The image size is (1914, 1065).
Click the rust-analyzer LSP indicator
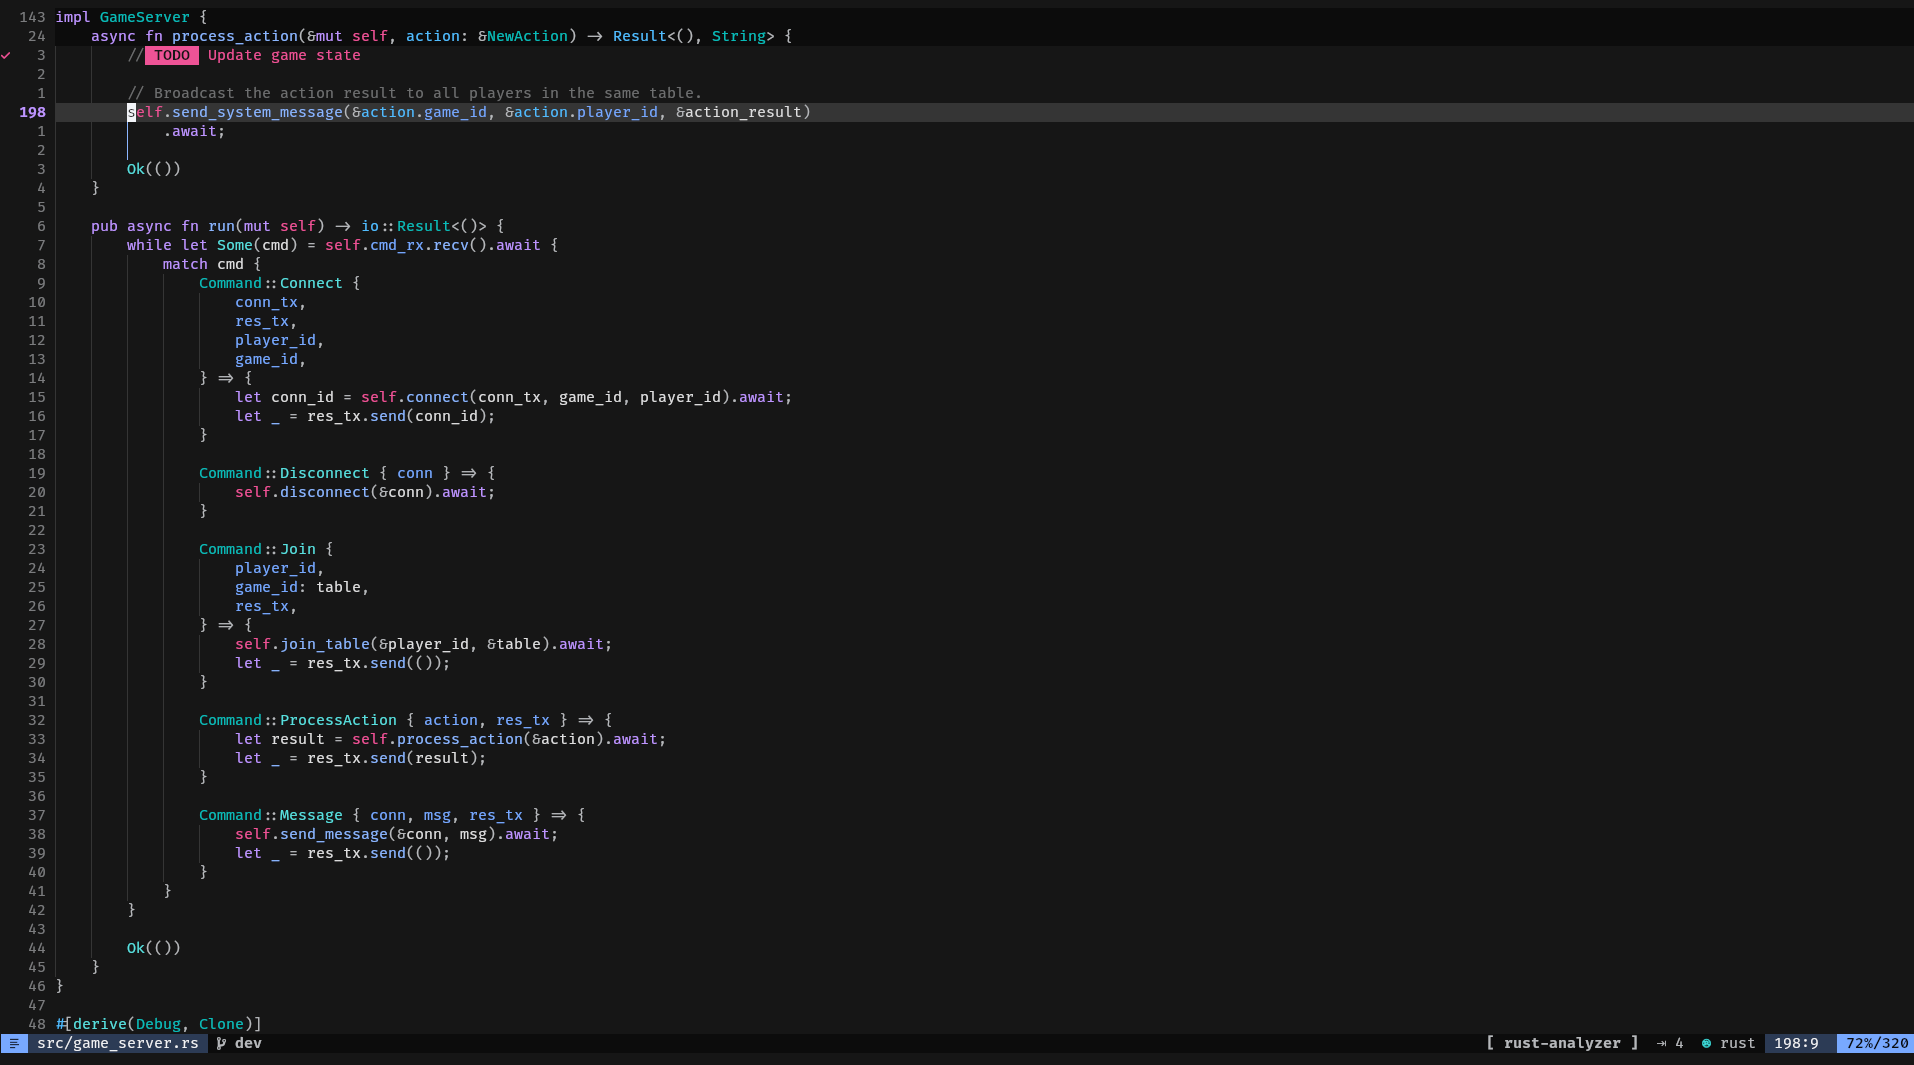[x=1562, y=1043]
